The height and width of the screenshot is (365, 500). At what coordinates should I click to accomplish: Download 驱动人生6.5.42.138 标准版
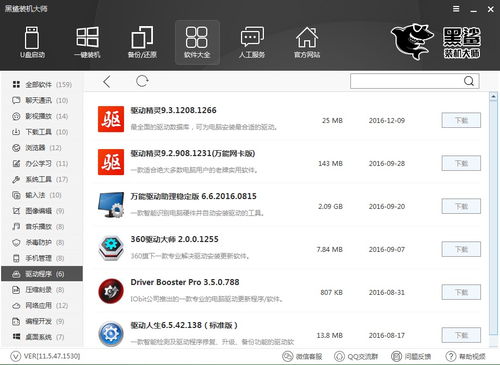(x=461, y=335)
